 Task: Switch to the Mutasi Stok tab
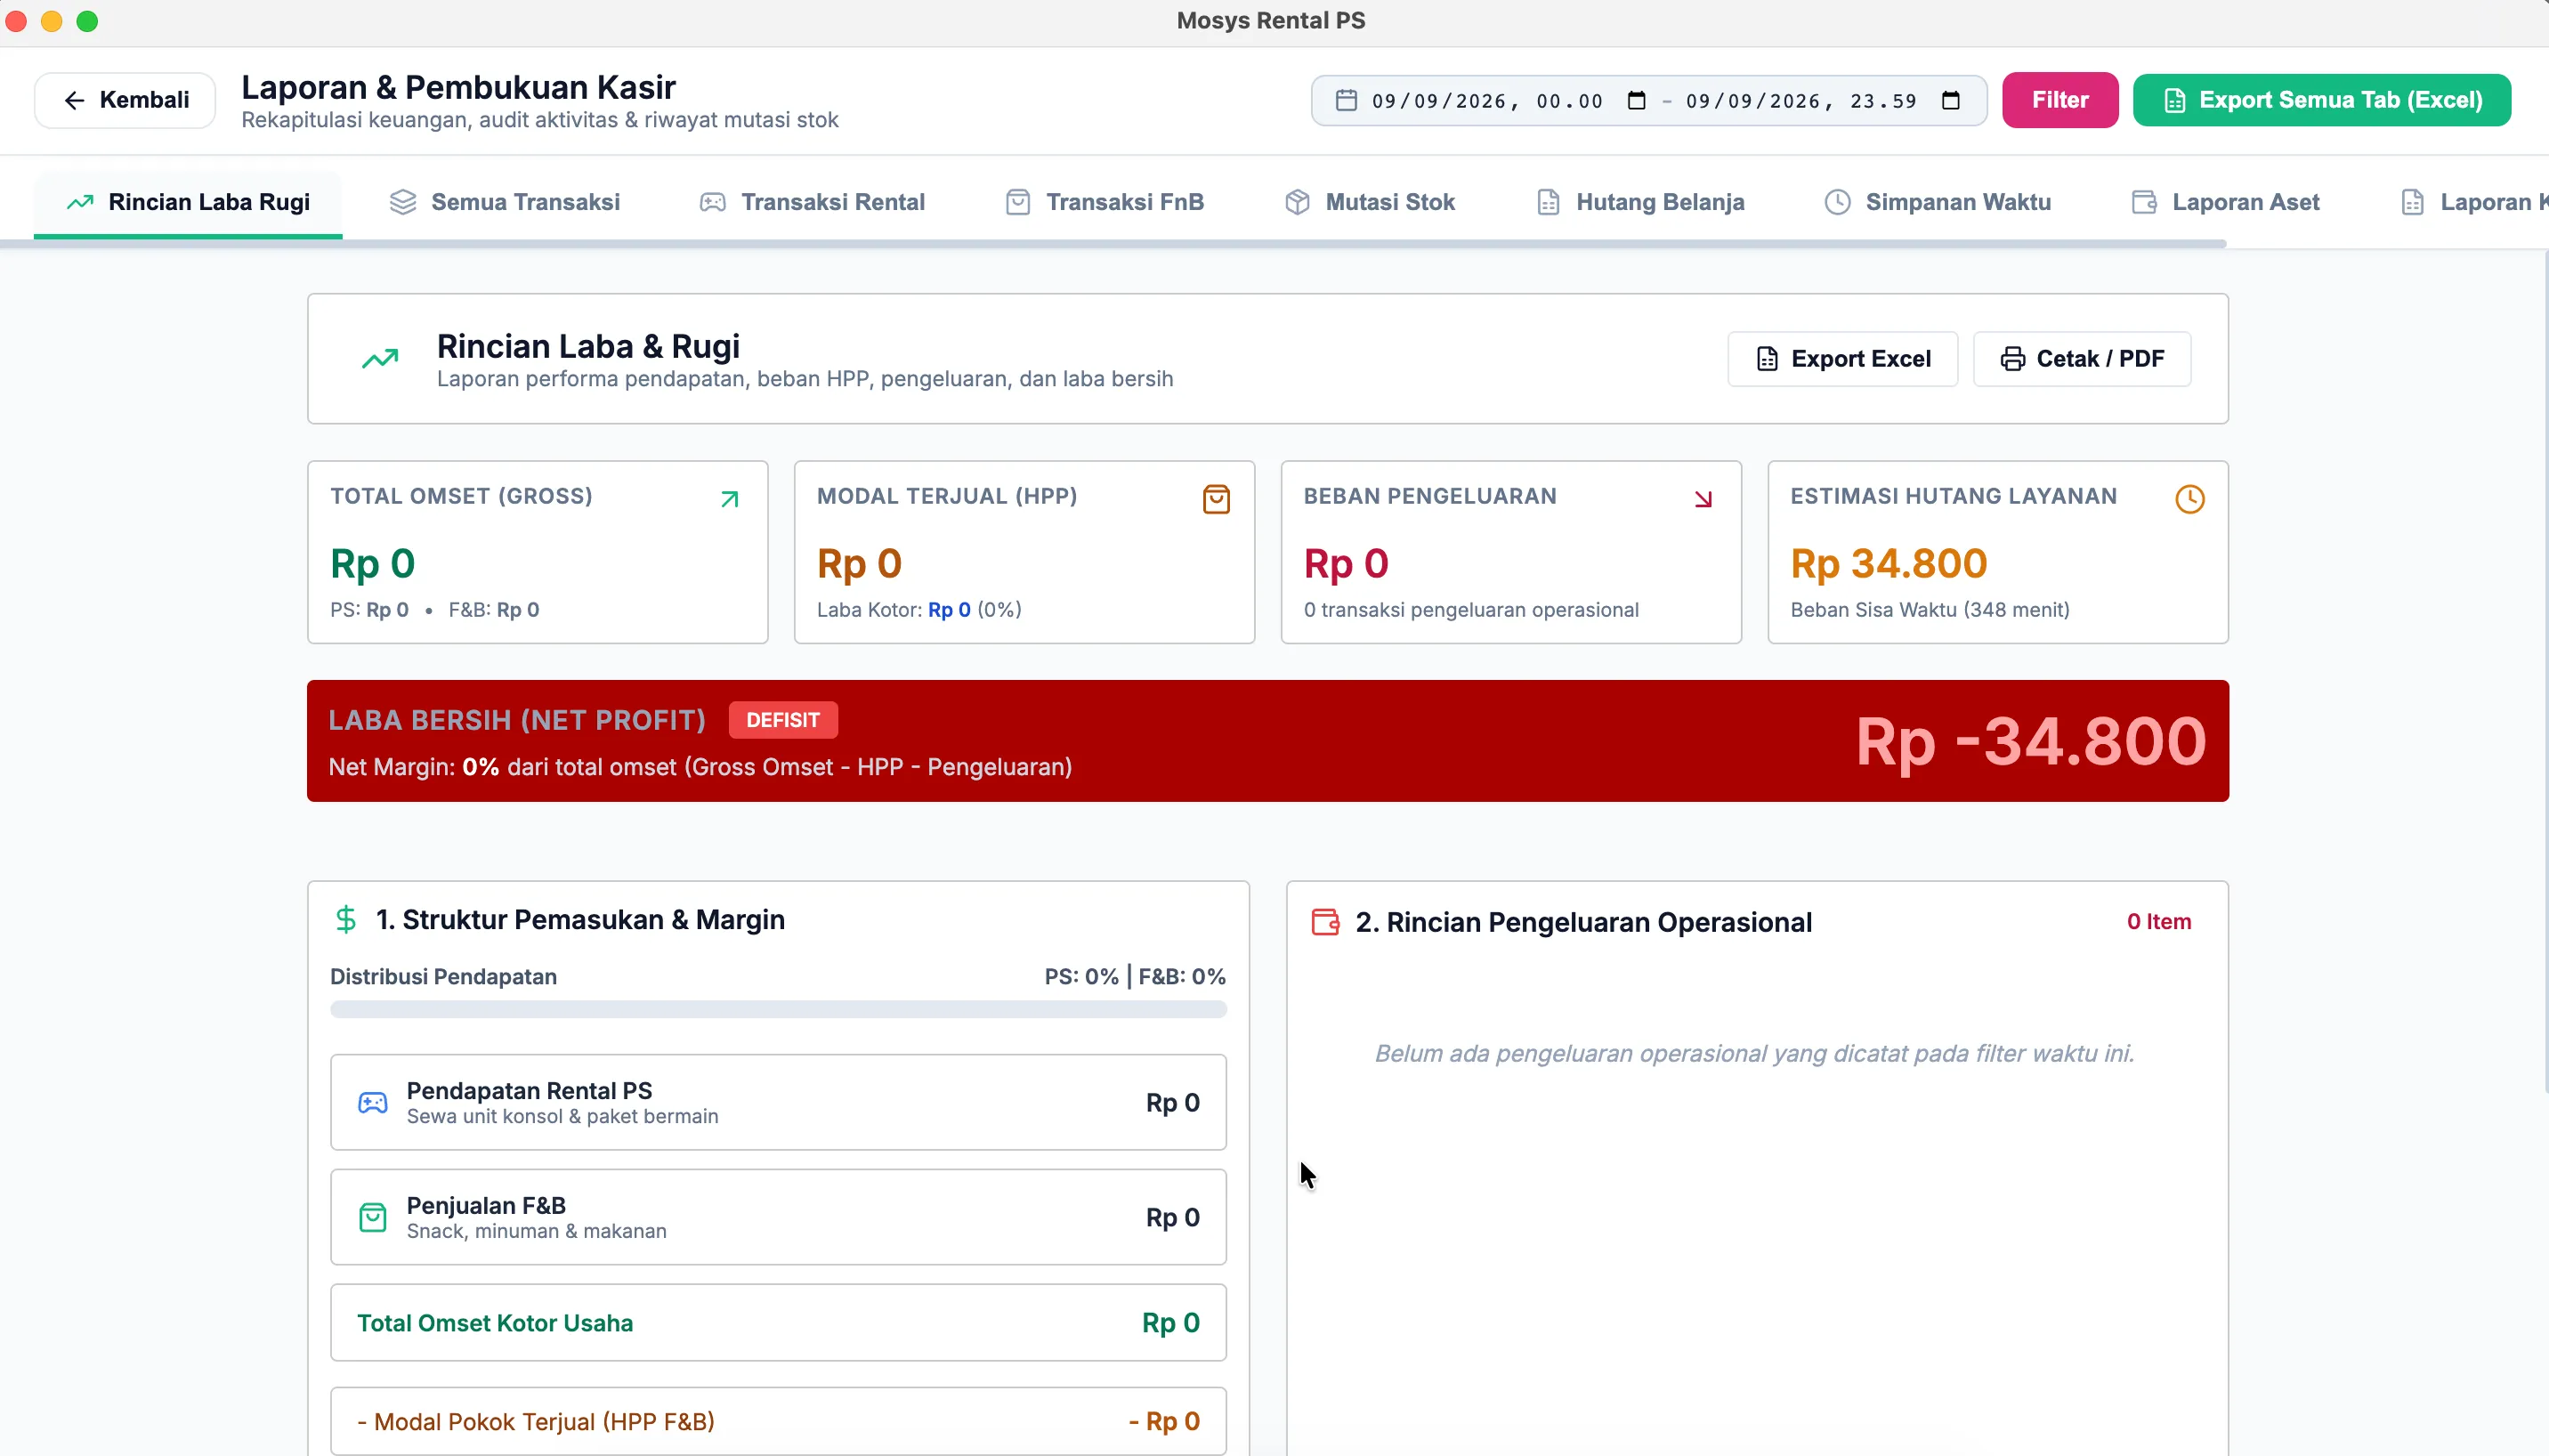pyautogui.click(x=1369, y=202)
